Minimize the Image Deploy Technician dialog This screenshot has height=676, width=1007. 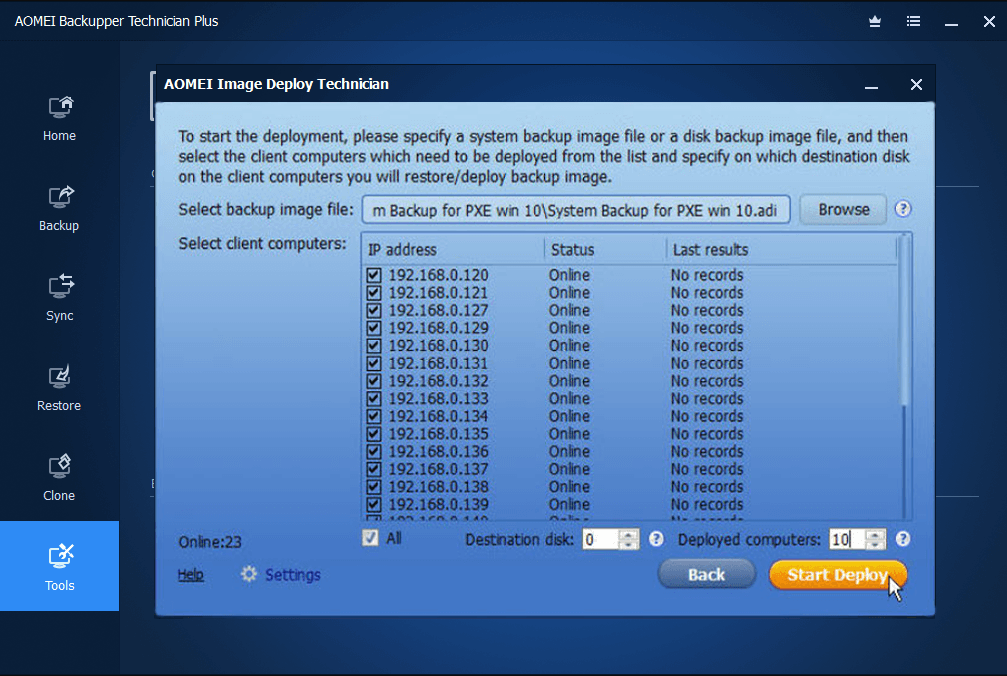pyautogui.click(x=871, y=85)
